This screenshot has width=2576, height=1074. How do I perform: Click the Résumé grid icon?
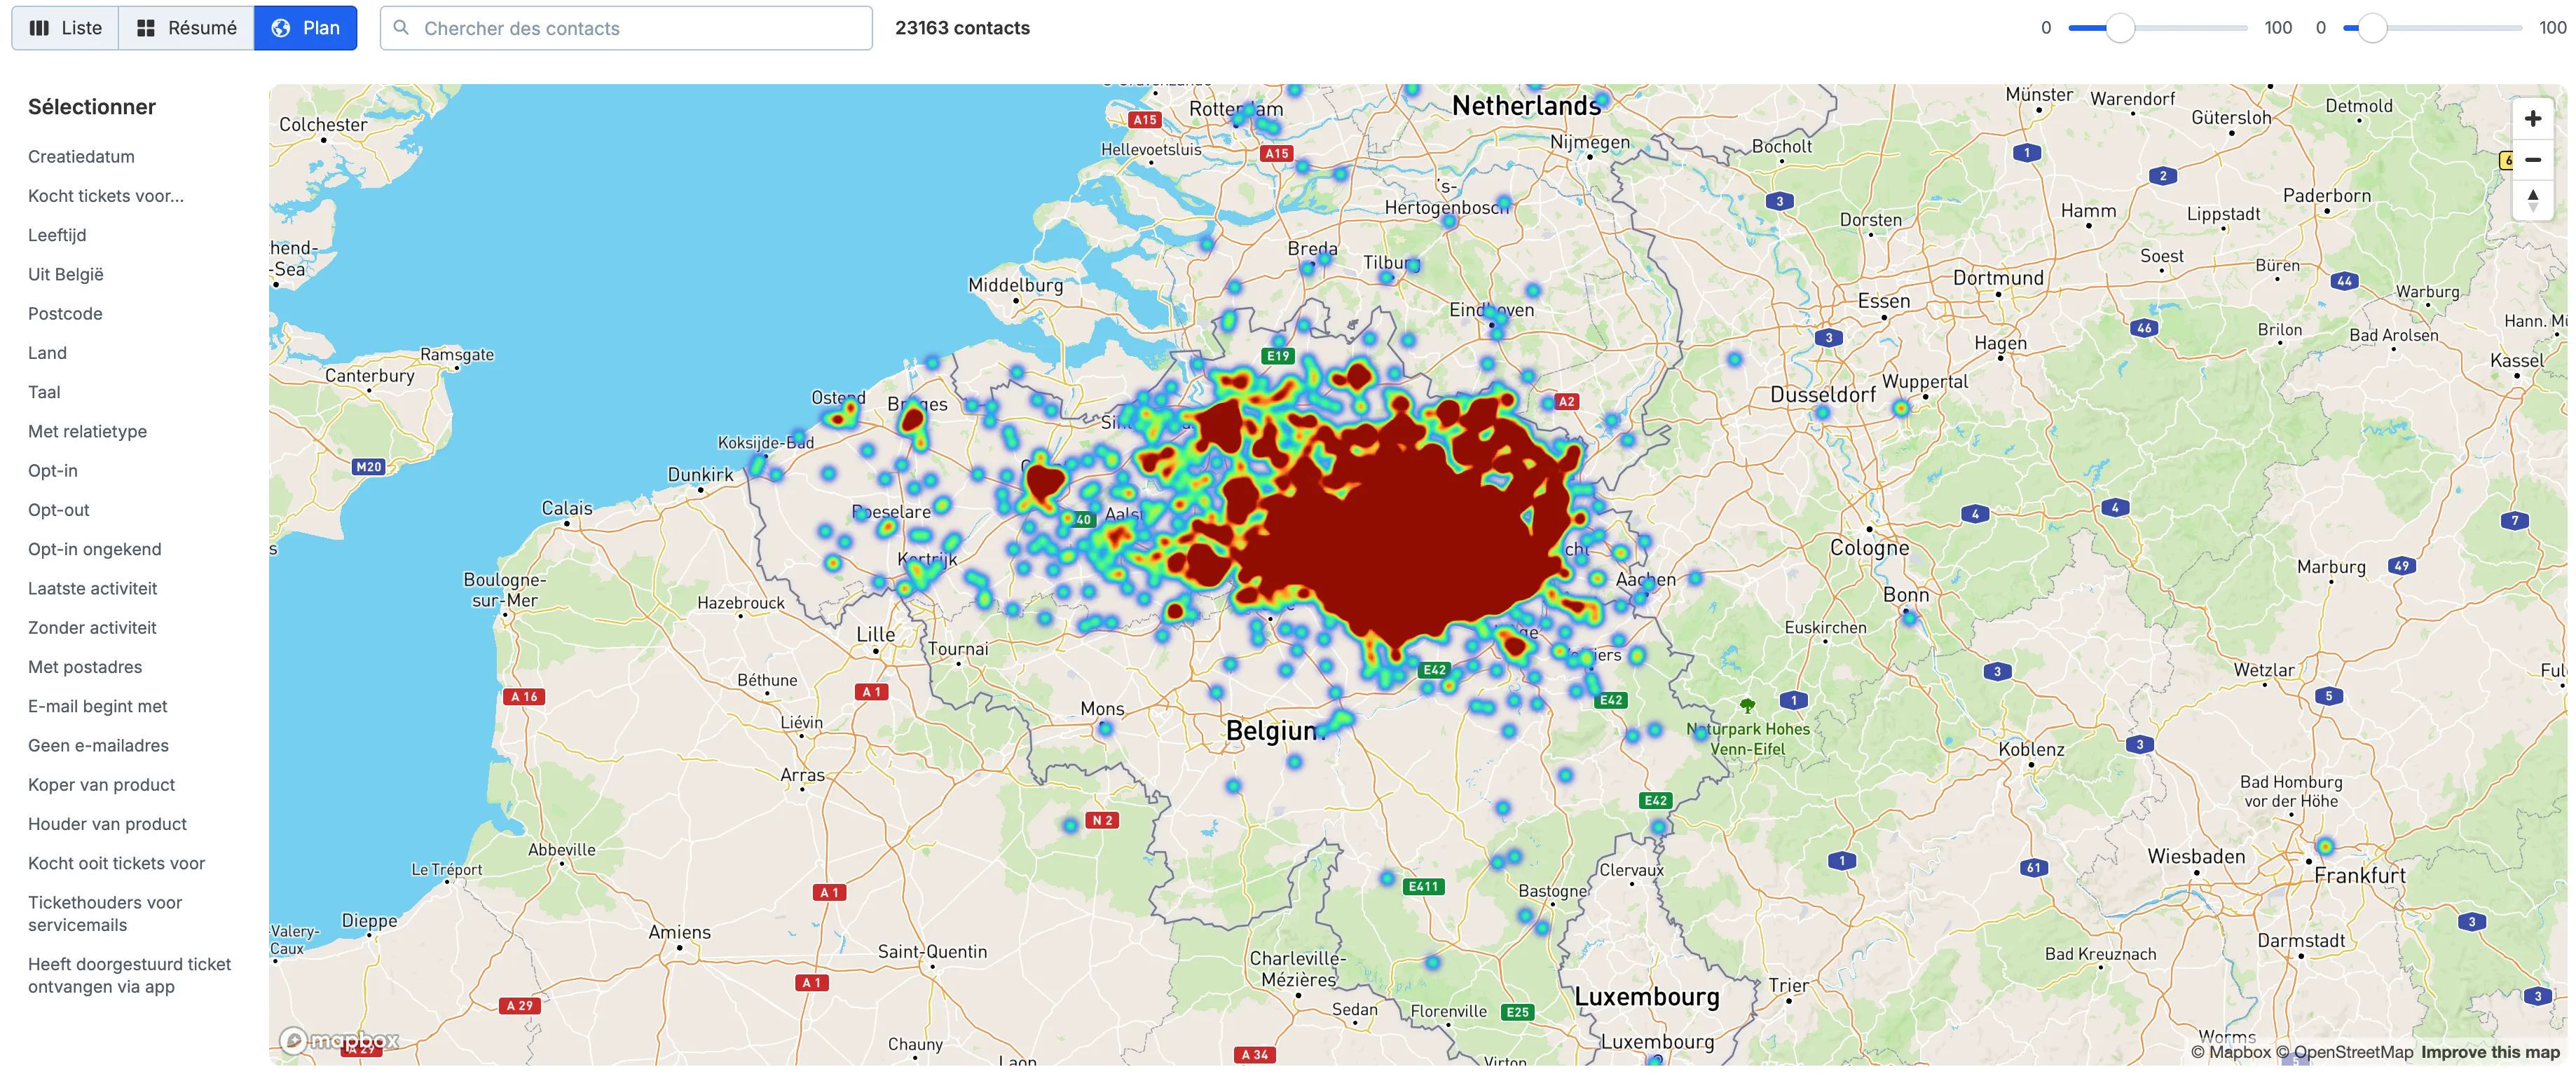pos(146,28)
